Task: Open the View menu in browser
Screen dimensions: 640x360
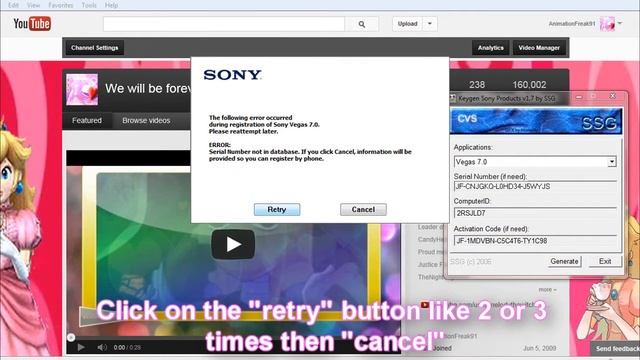Action: [33, 5]
